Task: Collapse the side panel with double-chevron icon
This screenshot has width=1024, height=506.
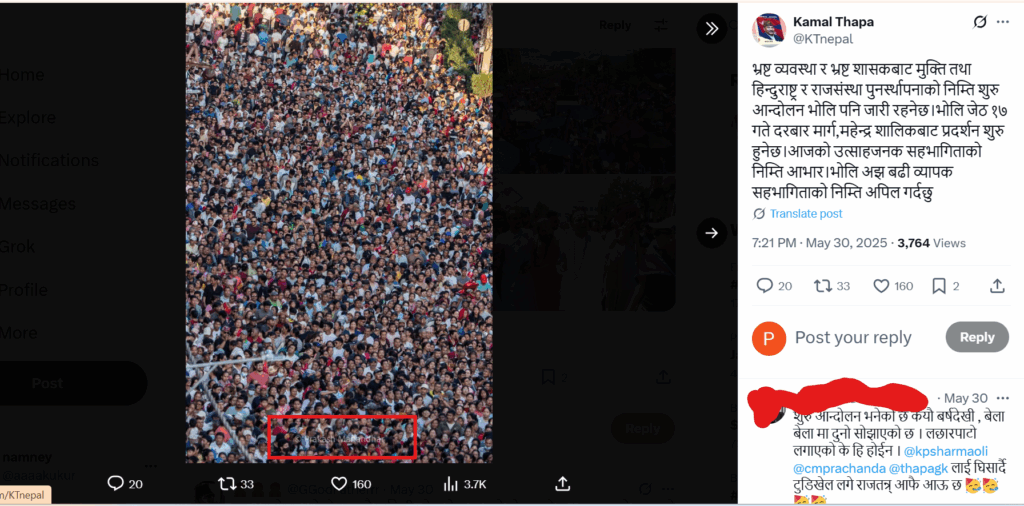Action: click(x=711, y=28)
